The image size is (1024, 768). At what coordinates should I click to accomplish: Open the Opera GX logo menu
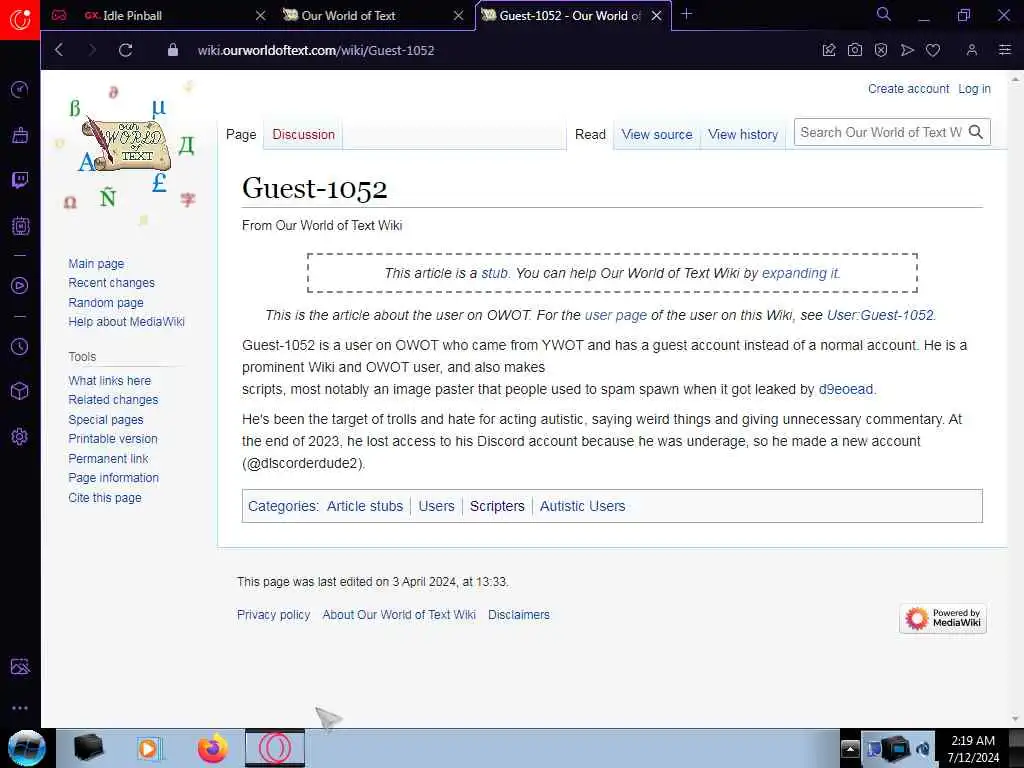coord(20,19)
